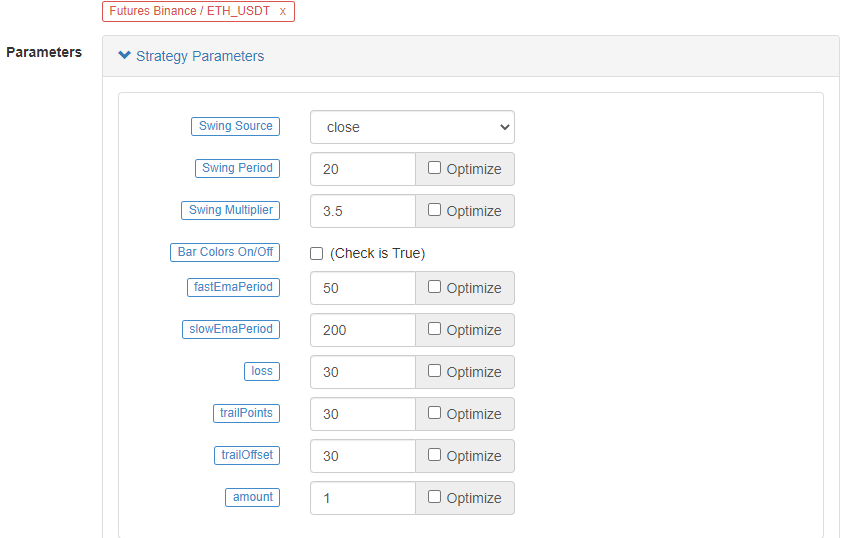The image size is (850, 538).
Task: Remove the Futures Binance ETH_USDT tag
Action: click(x=283, y=11)
